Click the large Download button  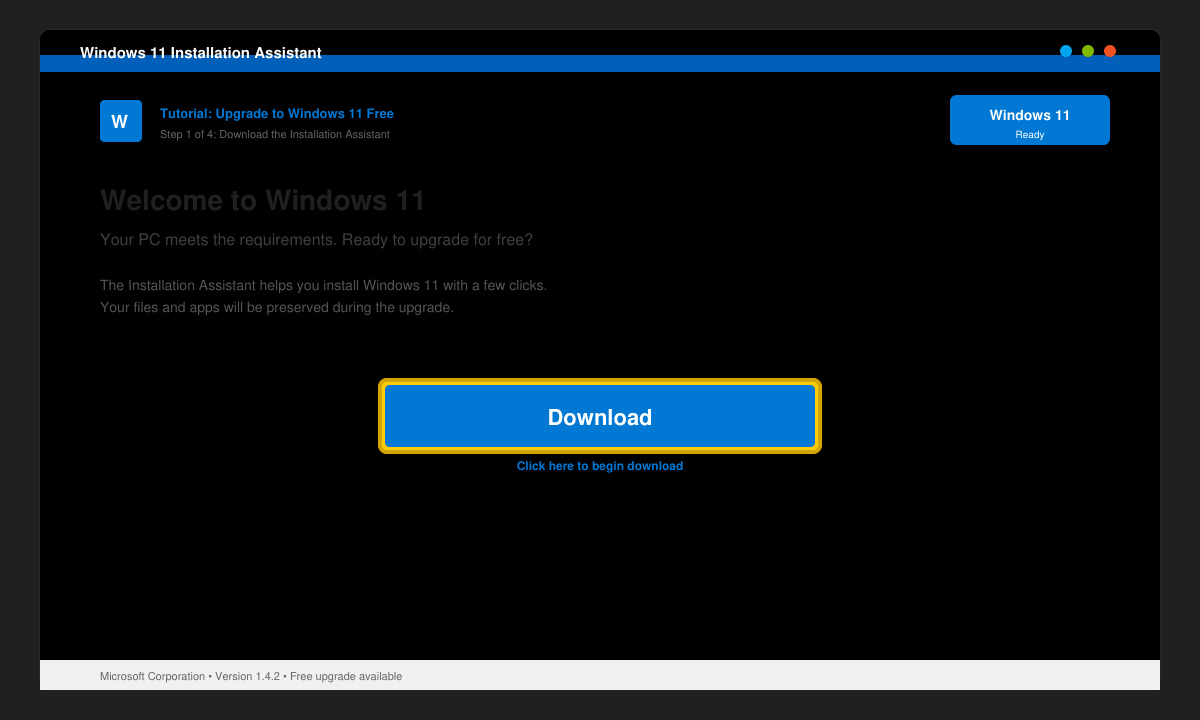click(x=600, y=416)
